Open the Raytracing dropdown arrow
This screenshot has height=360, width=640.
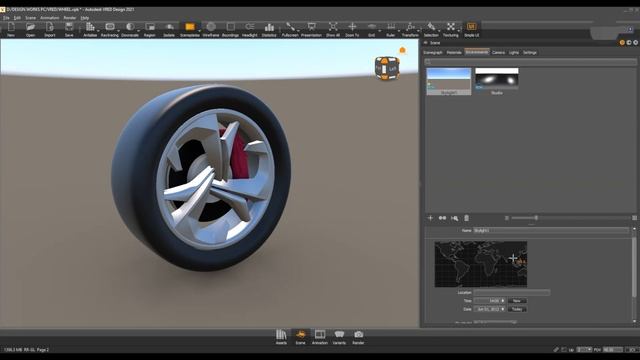click(x=118, y=31)
